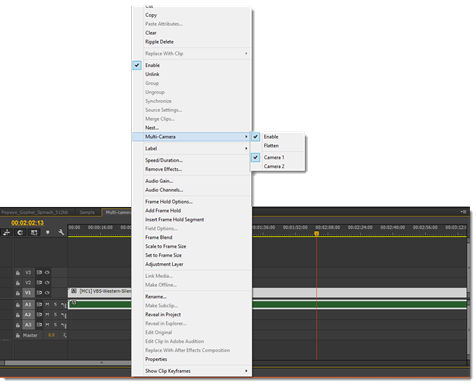476x384 pixels.
Task: Open timeline panel menu icon
Action: point(463,212)
